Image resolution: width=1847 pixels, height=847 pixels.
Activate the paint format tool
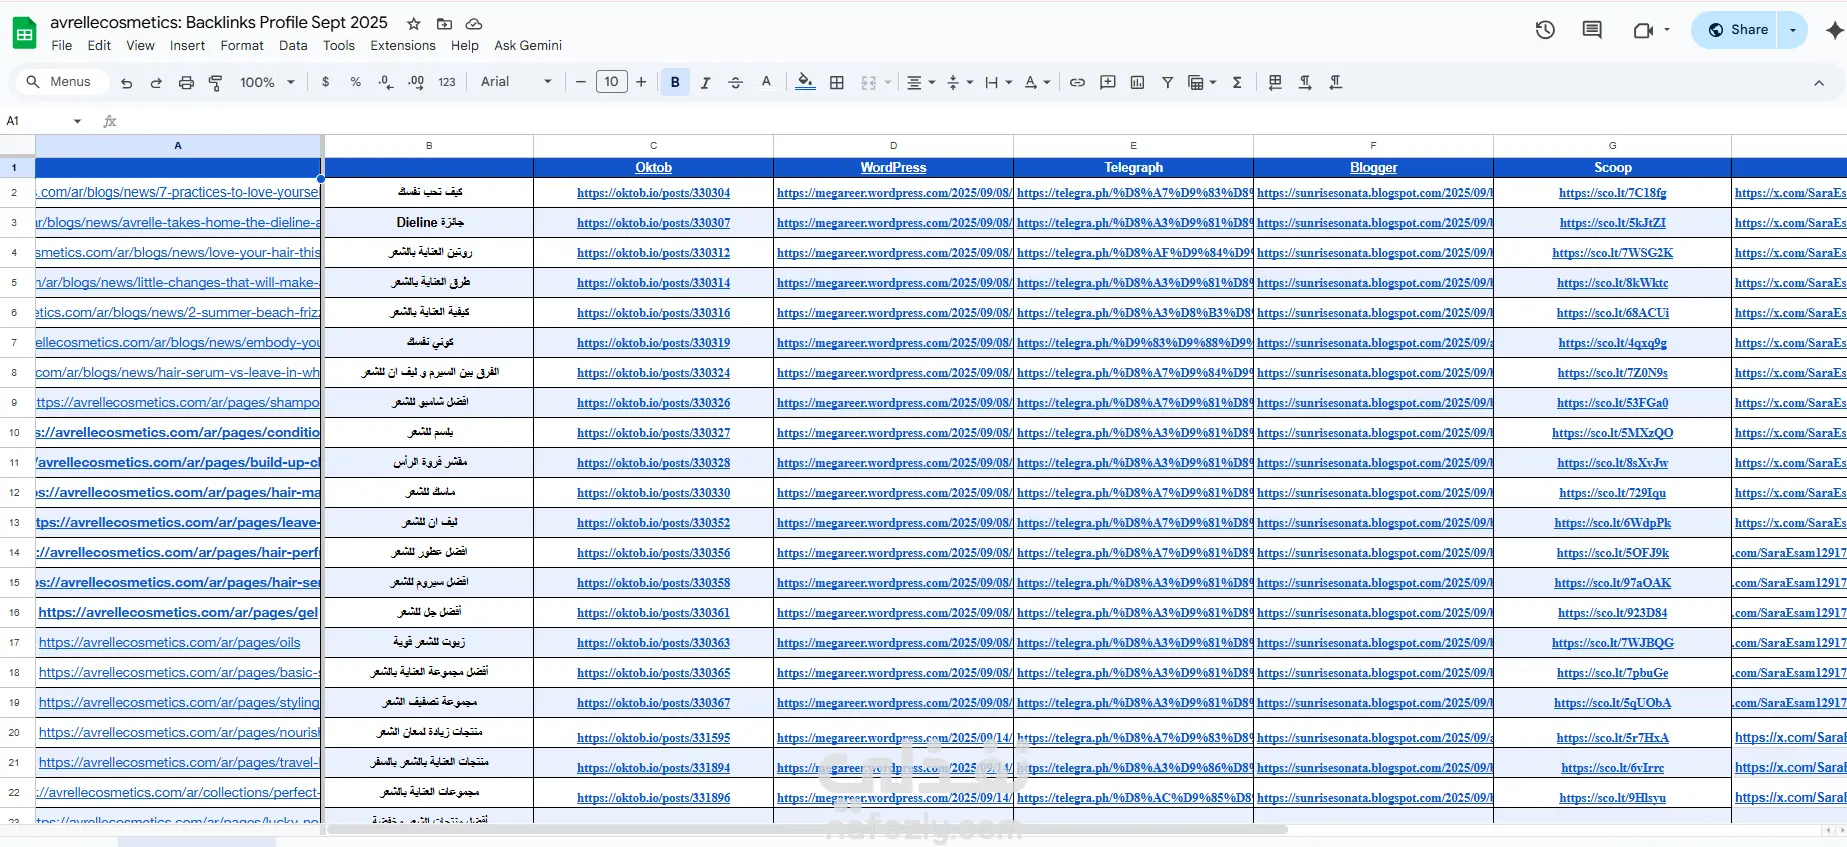click(215, 82)
